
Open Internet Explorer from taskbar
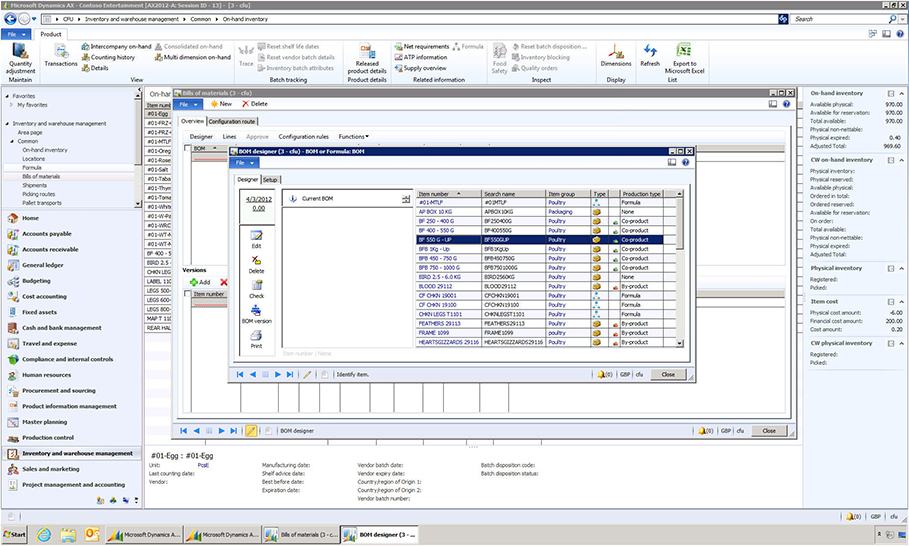pos(44,534)
